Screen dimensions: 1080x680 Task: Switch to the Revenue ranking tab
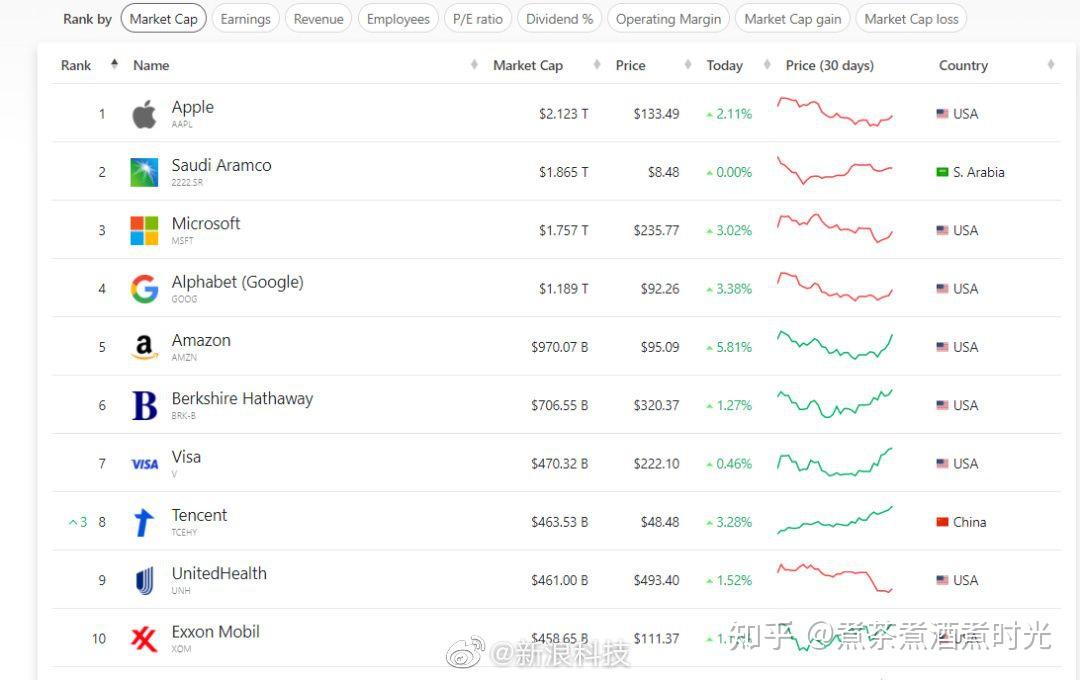[x=318, y=19]
